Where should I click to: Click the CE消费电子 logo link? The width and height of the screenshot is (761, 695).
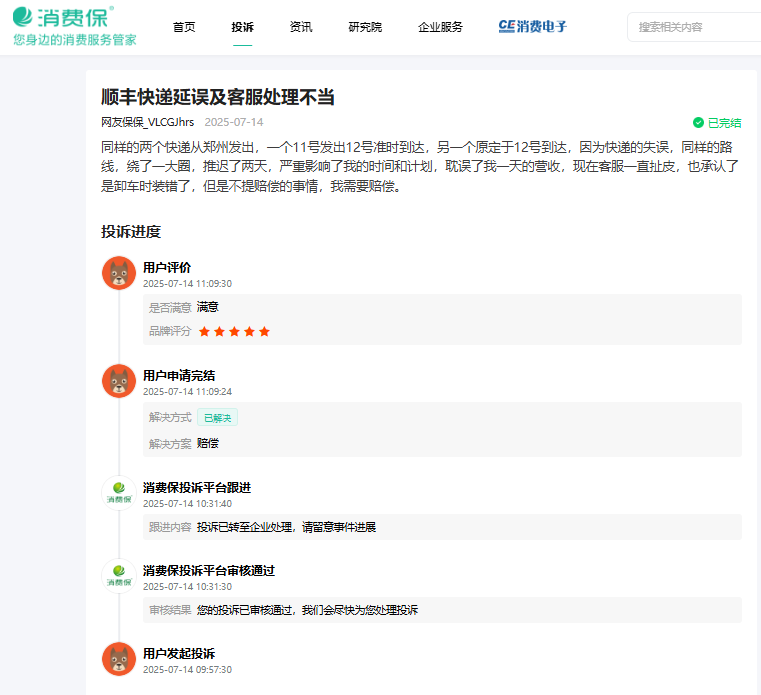[x=532, y=26]
